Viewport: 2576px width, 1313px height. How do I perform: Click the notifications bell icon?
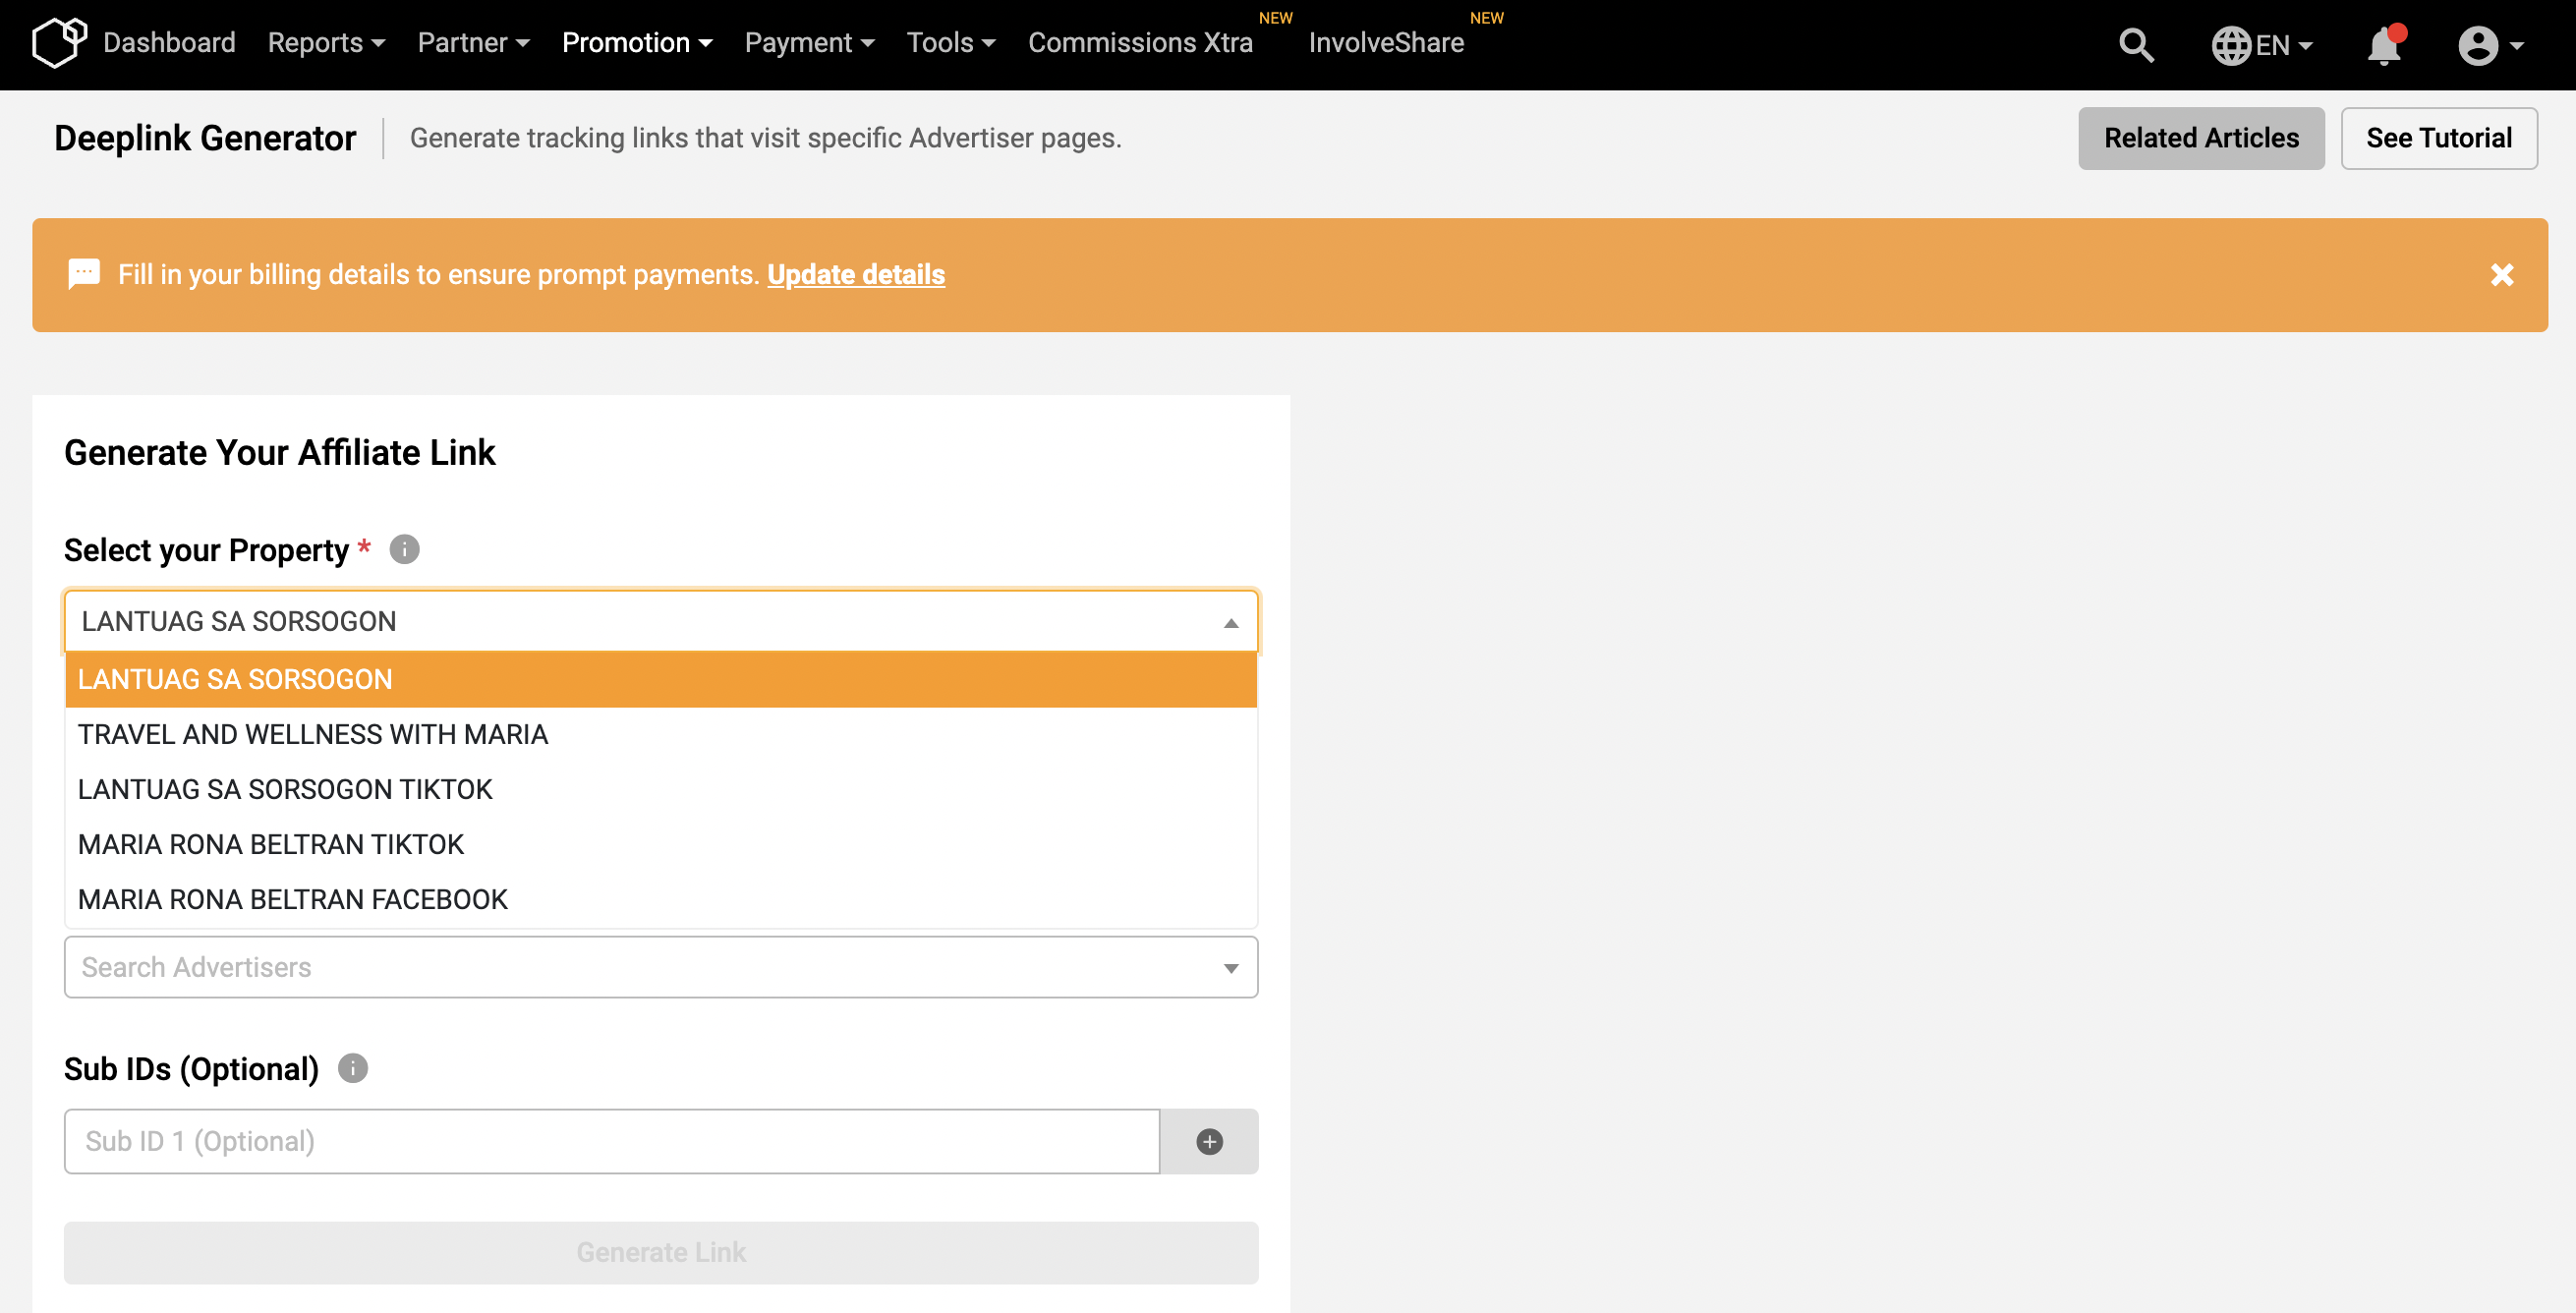click(2385, 45)
